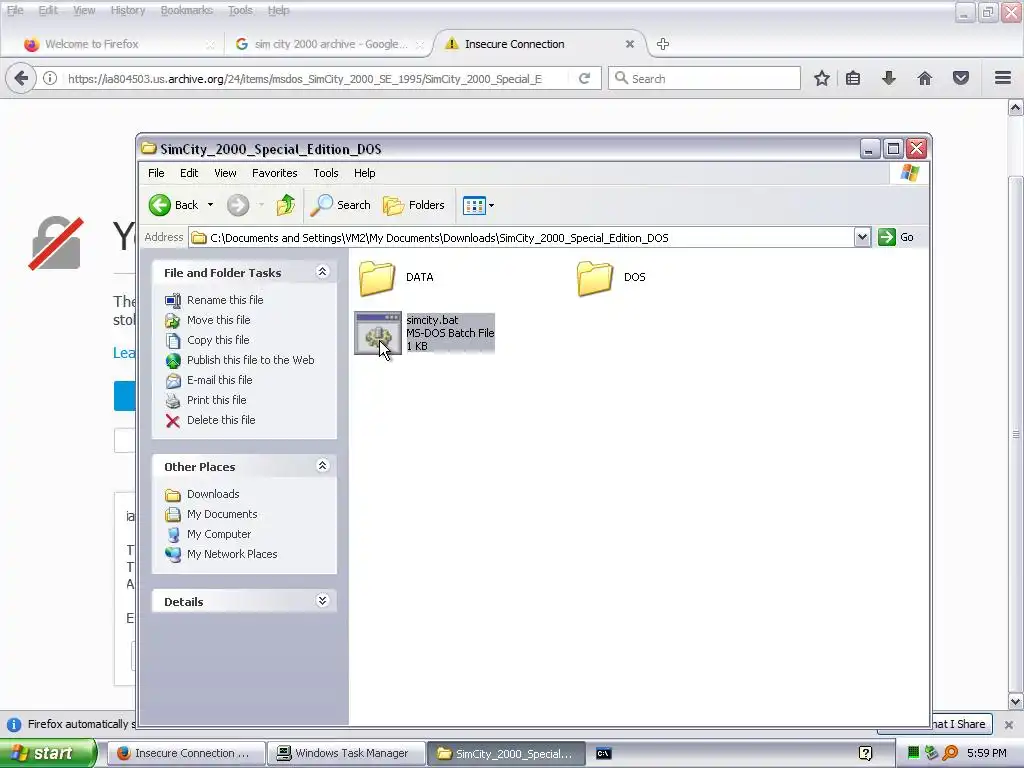The width and height of the screenshot is (1024, 768).
Task: Click the green tray icon
Action: (913, 753)
